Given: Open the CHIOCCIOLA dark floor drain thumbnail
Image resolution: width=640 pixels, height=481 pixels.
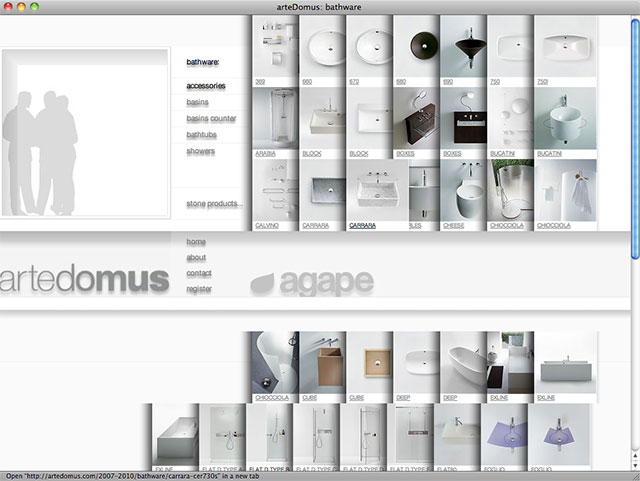Looking at the screenshot, I should click(x=276, y=363).
